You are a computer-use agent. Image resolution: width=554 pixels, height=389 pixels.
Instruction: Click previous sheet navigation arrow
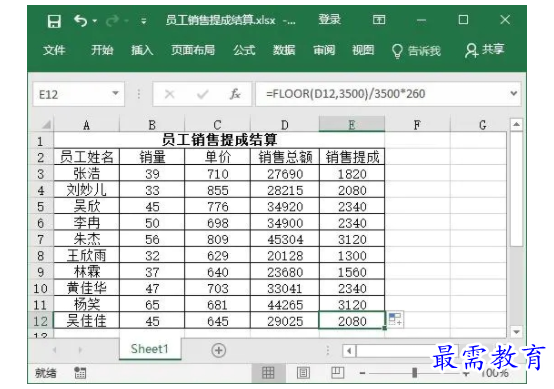[54, 350]
